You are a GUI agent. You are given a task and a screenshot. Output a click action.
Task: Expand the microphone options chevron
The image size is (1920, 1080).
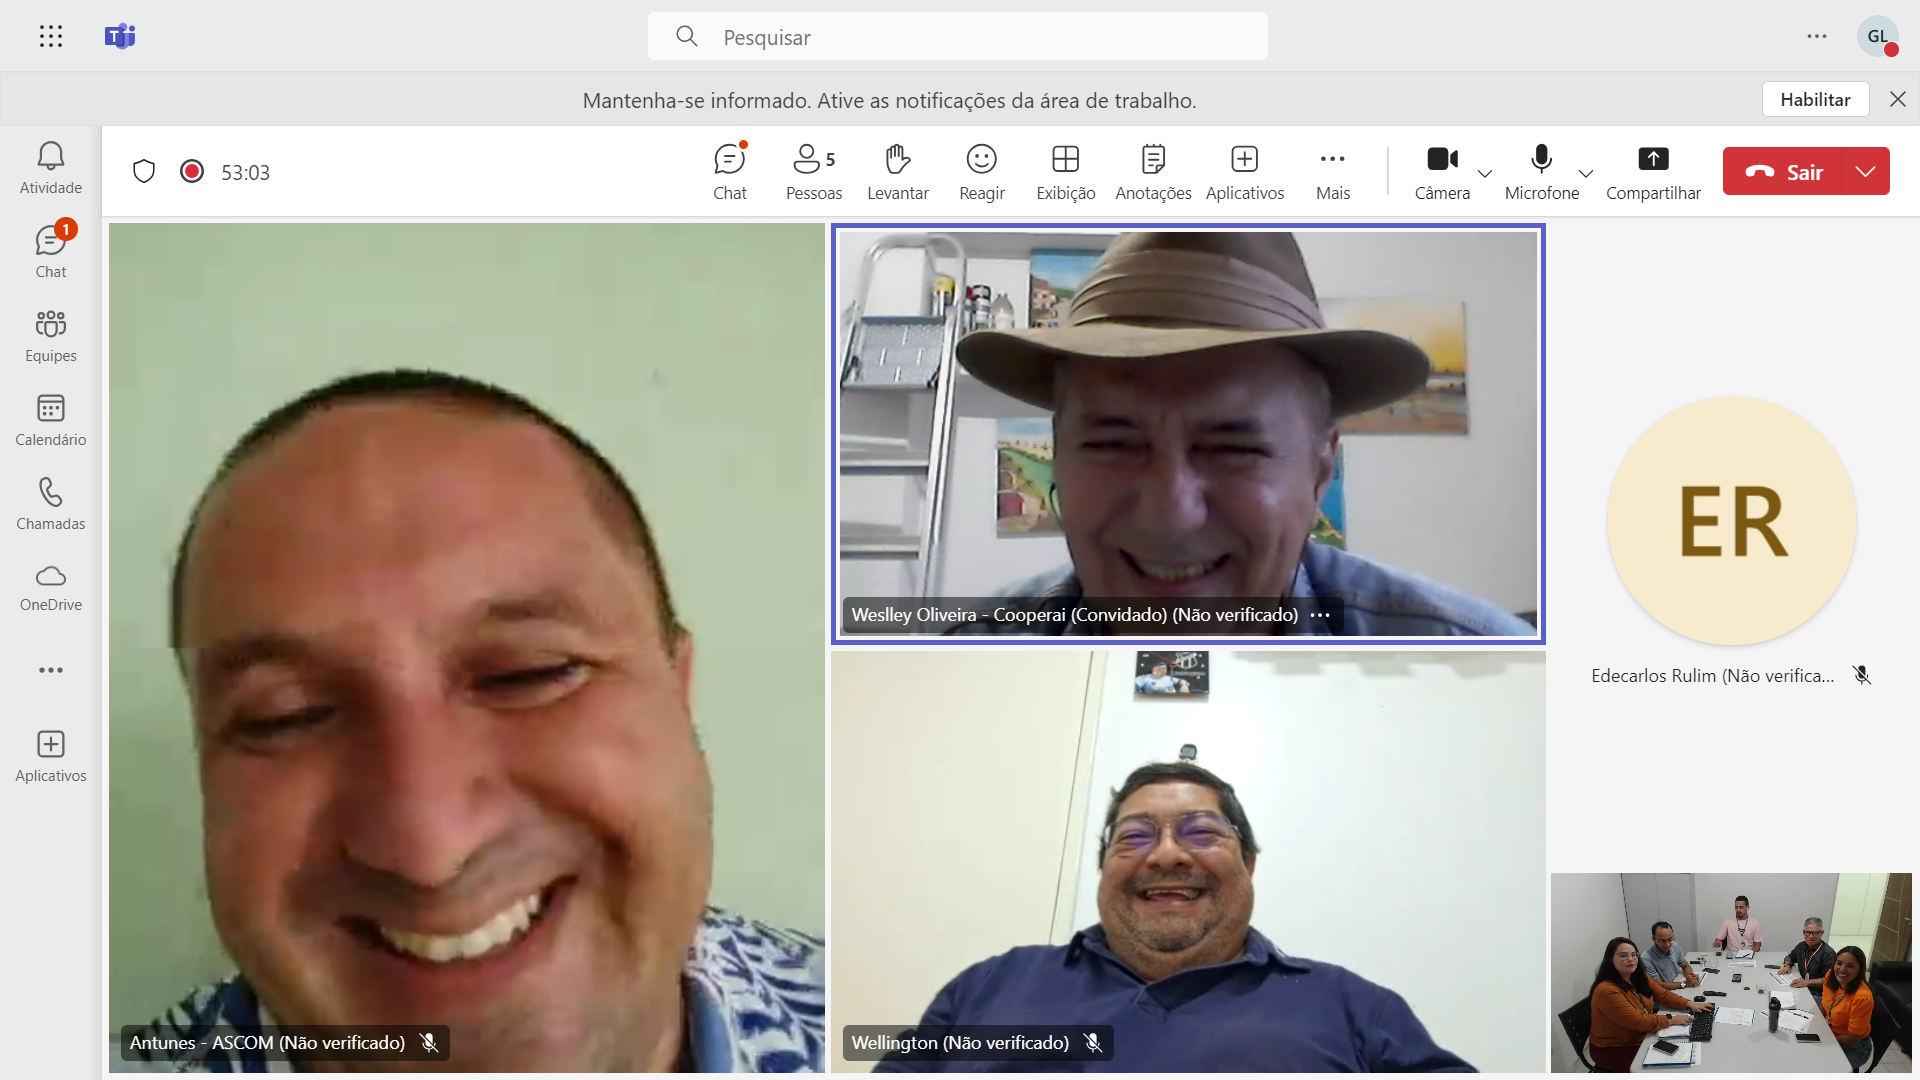coord(1586,173)
